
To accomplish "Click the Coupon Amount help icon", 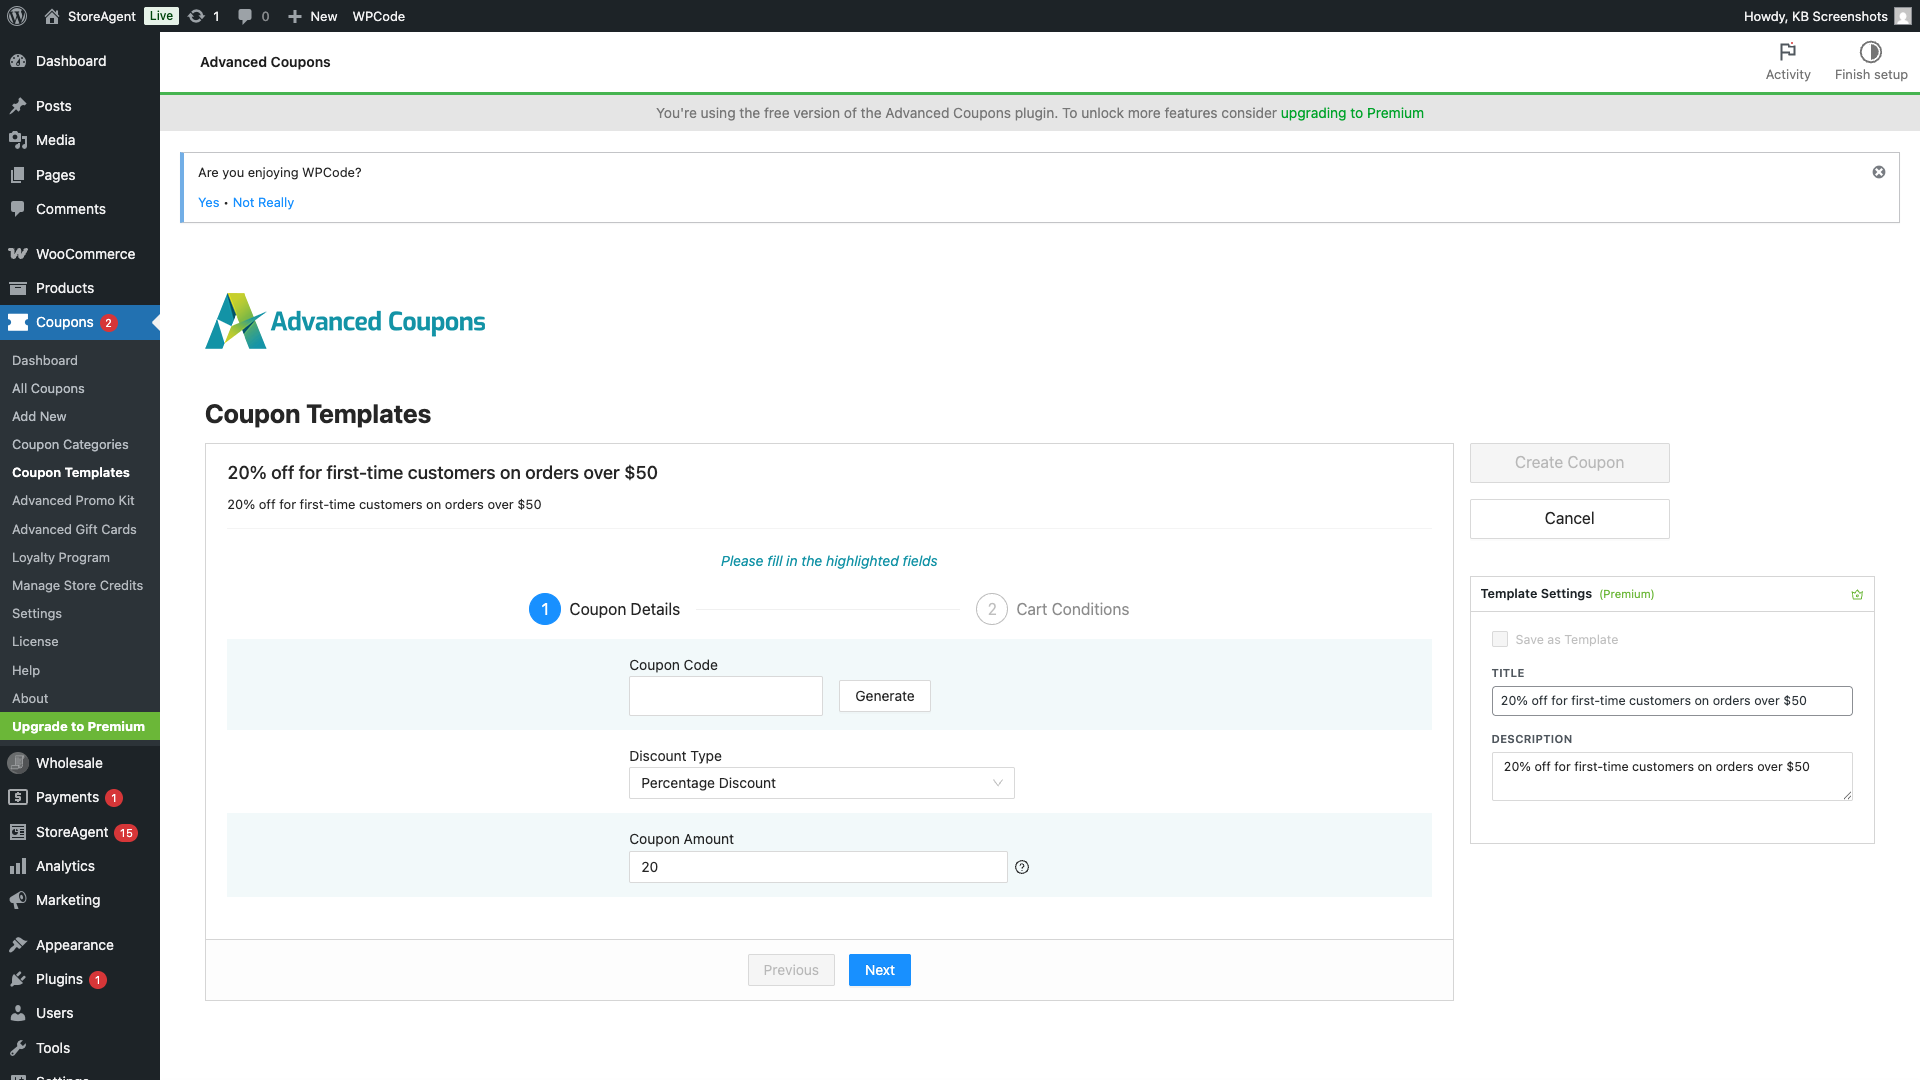I will (x=1022, y=867).
